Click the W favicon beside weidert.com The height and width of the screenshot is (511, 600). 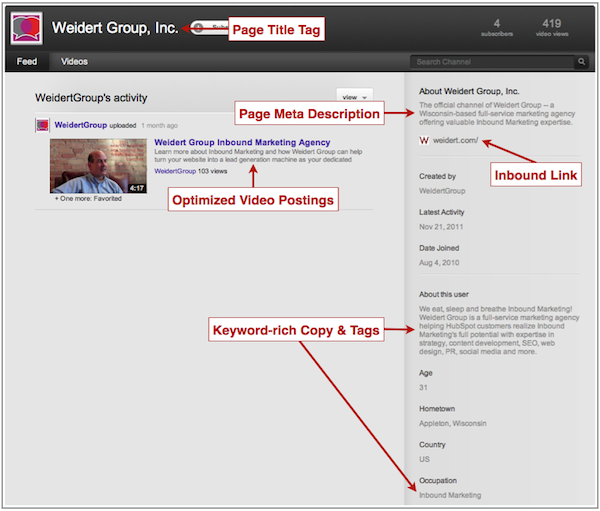[424, 140]
